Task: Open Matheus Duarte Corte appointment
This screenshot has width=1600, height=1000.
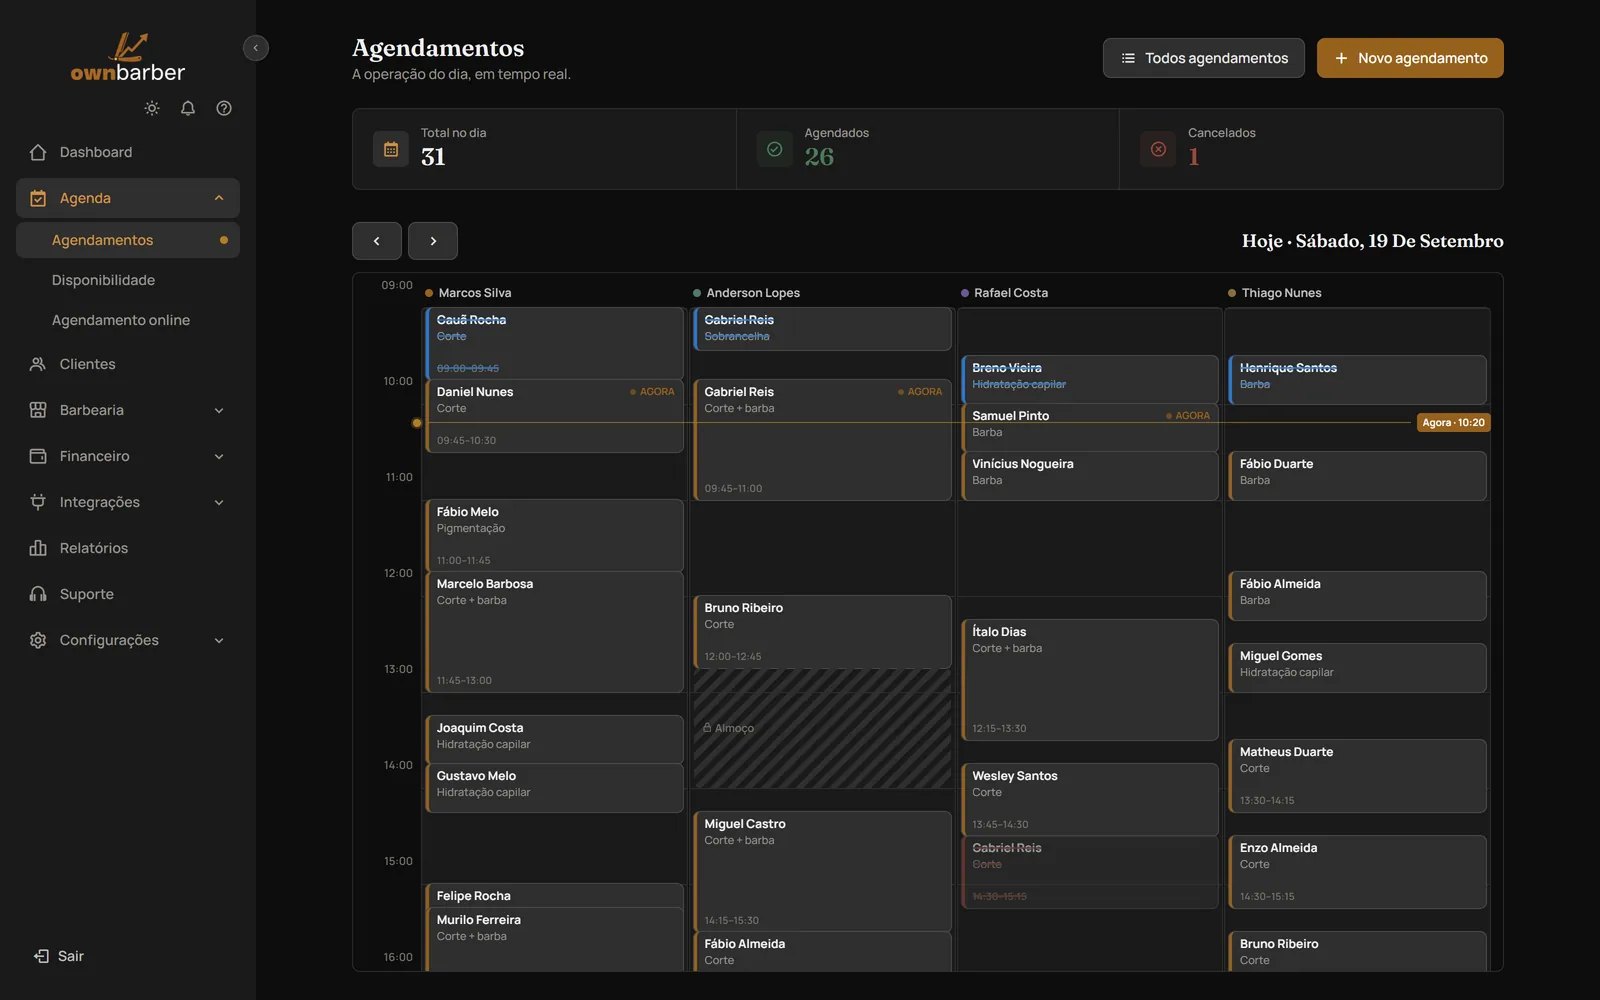Action: pyautogui.click(x=1358, y=776)
